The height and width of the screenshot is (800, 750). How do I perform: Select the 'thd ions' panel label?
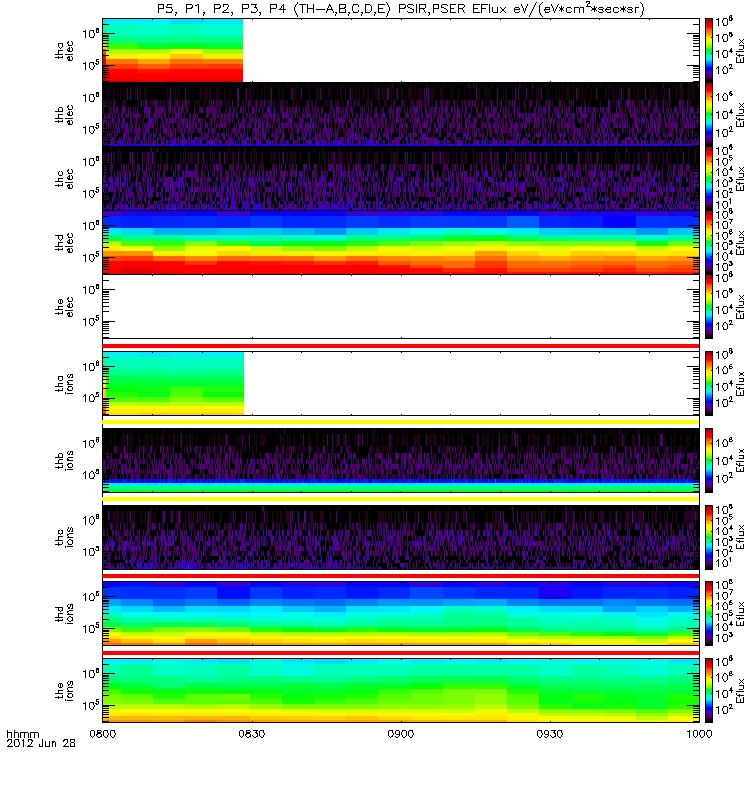(64, 613)
